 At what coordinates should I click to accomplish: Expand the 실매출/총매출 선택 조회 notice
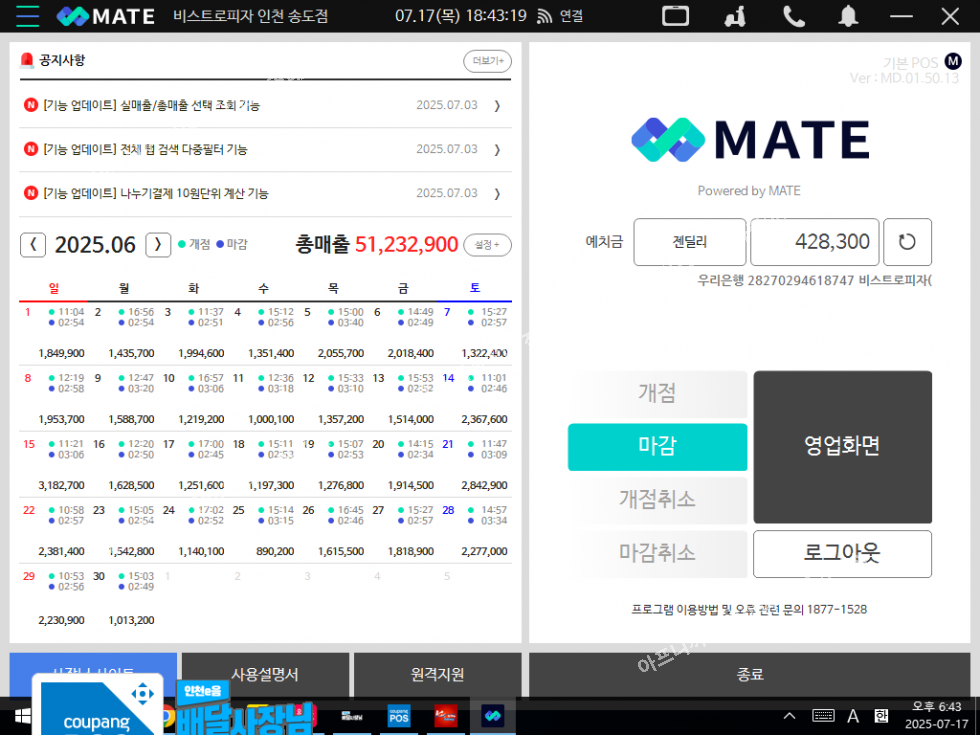coord(497,105)
